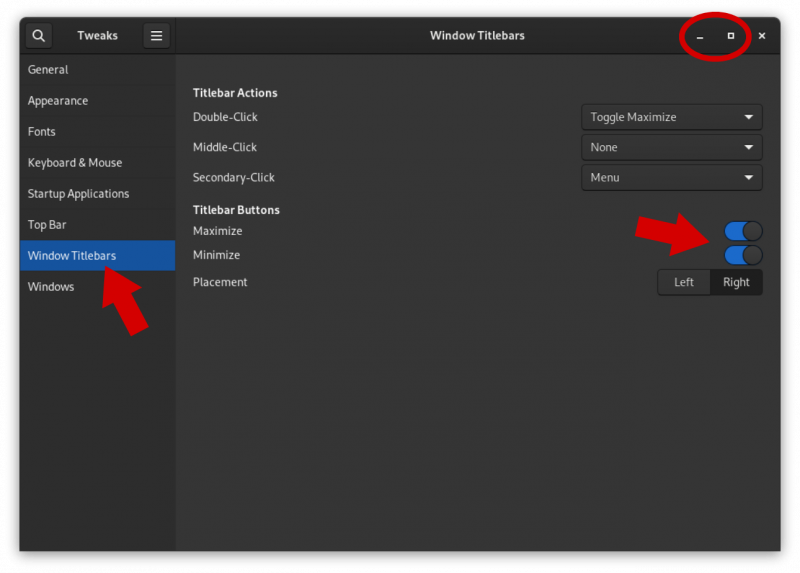Set button placement to Right
Image resolution: width=800 pixels, height=573 pixels.
tap(736, 282)
